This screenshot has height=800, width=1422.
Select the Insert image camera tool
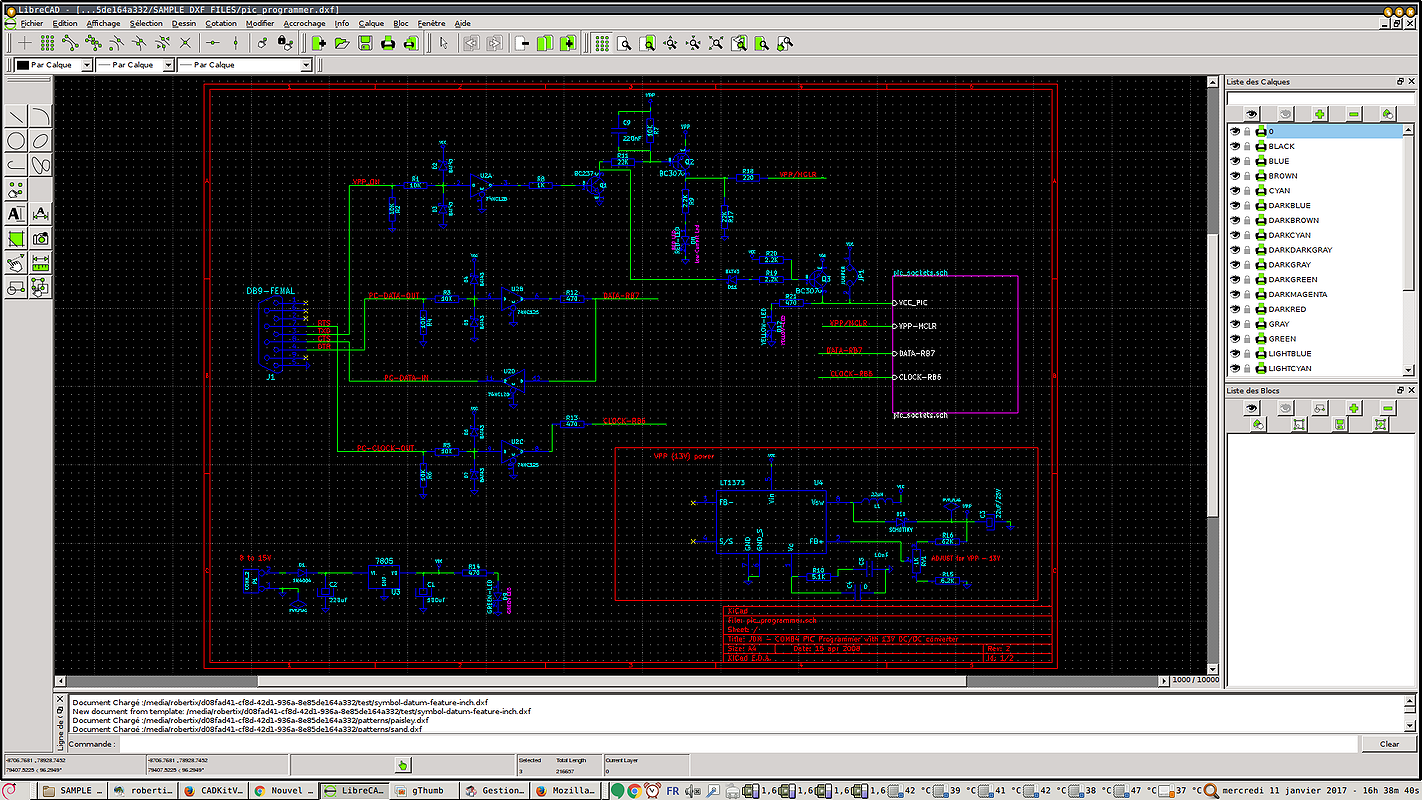click(x=40, y=238)
